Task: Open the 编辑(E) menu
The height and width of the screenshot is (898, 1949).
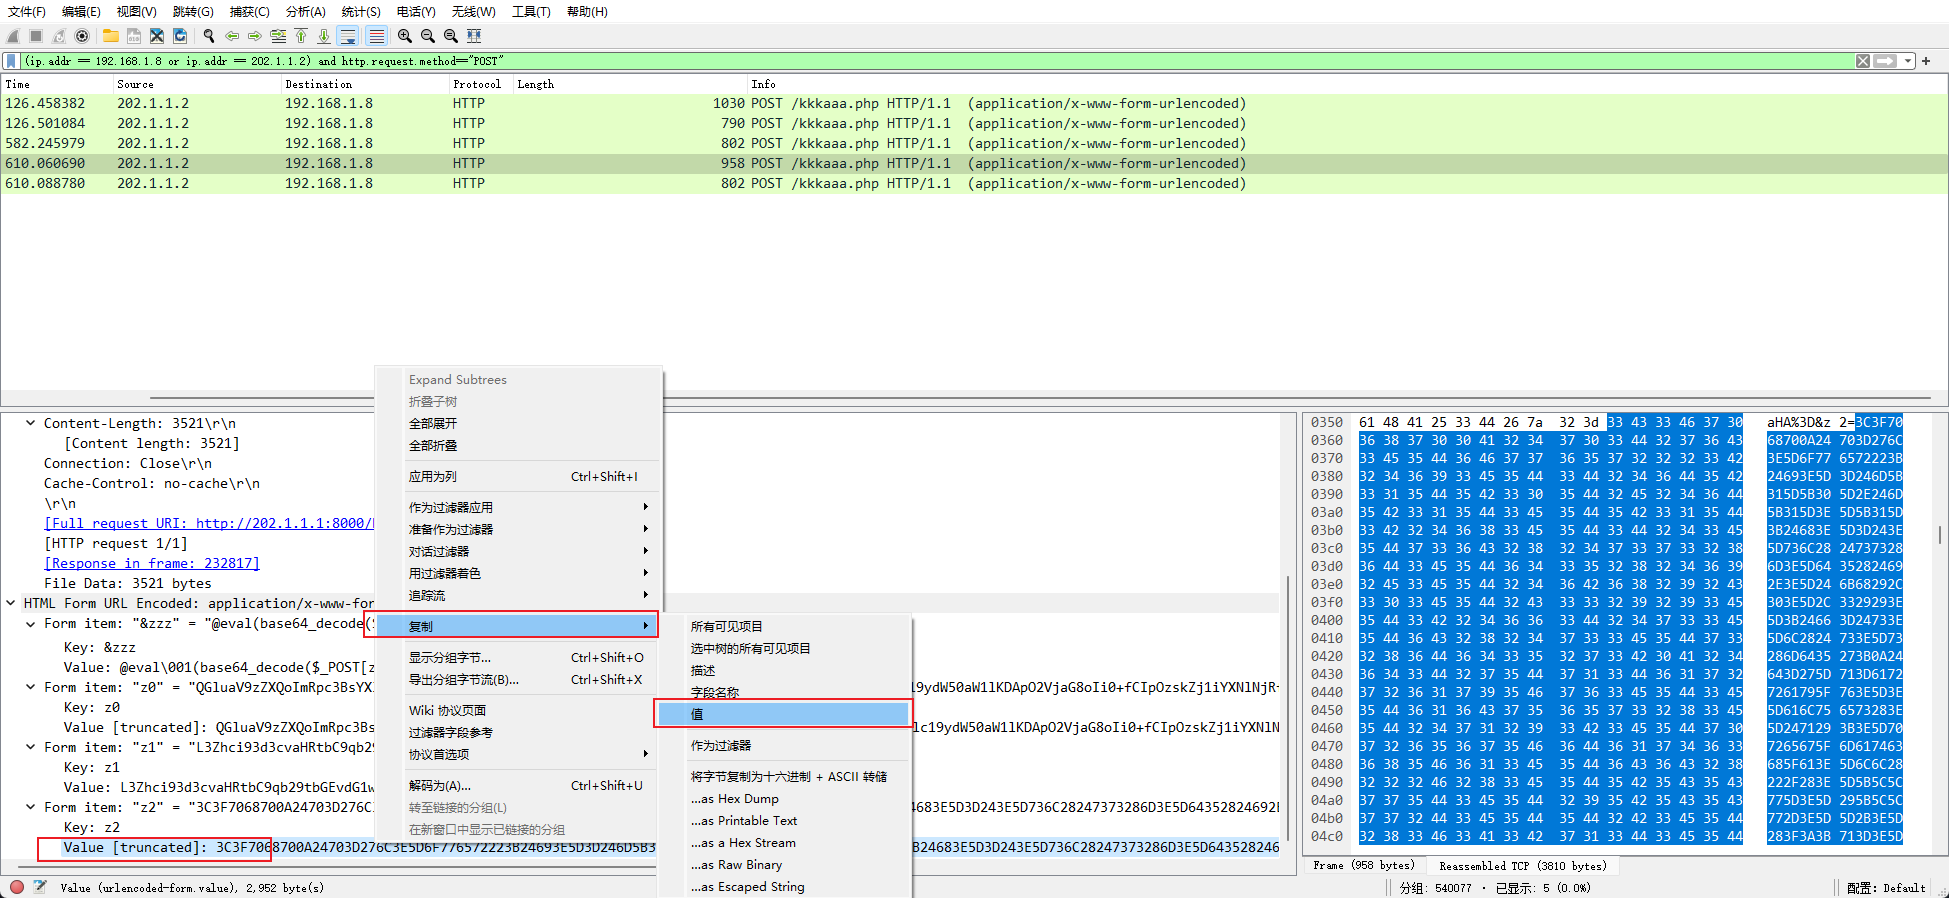Action: [x=81, y=12]
